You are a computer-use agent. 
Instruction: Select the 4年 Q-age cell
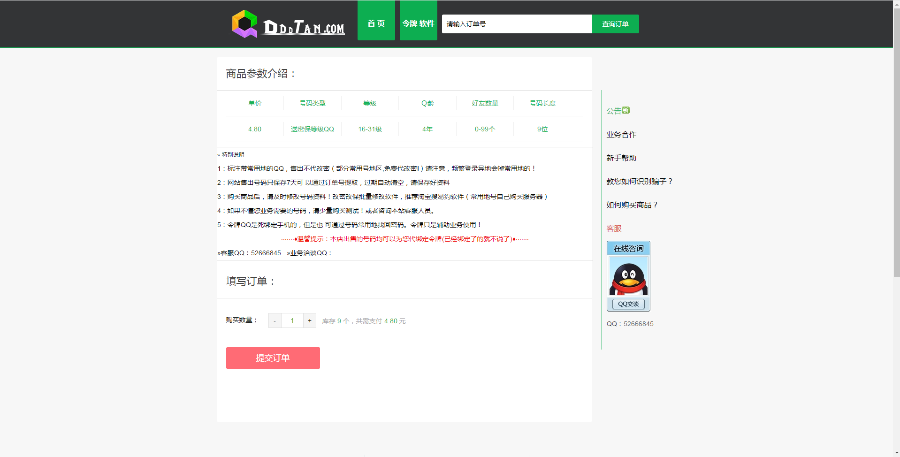(x=428, y=129)
